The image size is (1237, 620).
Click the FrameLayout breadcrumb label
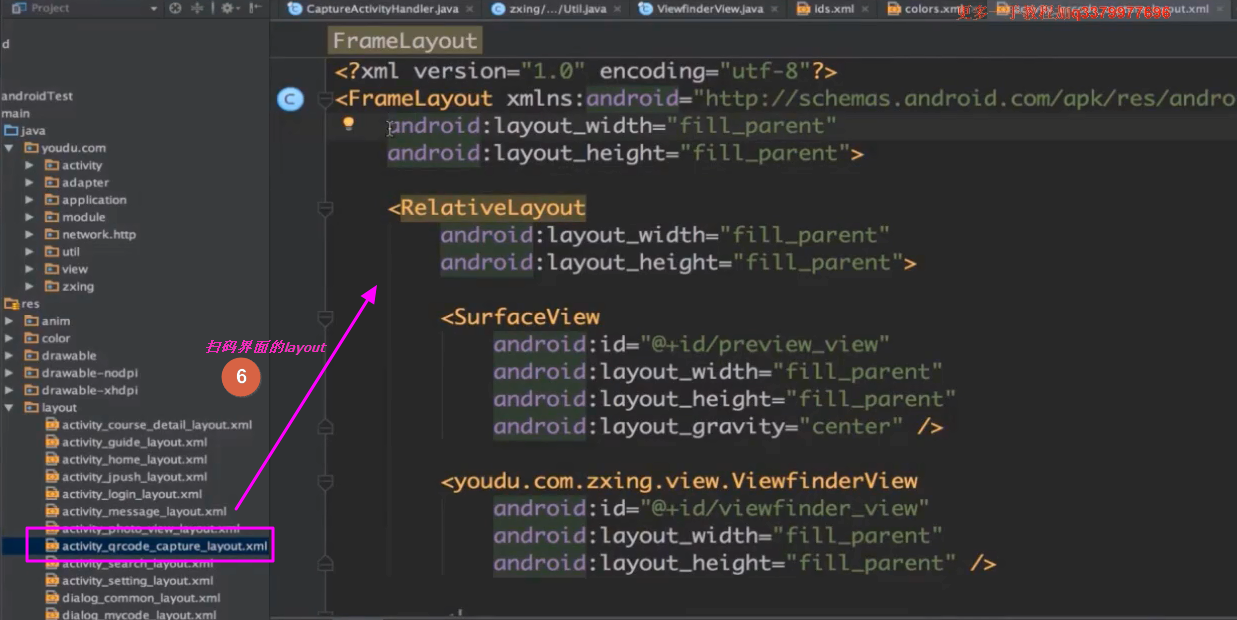(405, 41)
